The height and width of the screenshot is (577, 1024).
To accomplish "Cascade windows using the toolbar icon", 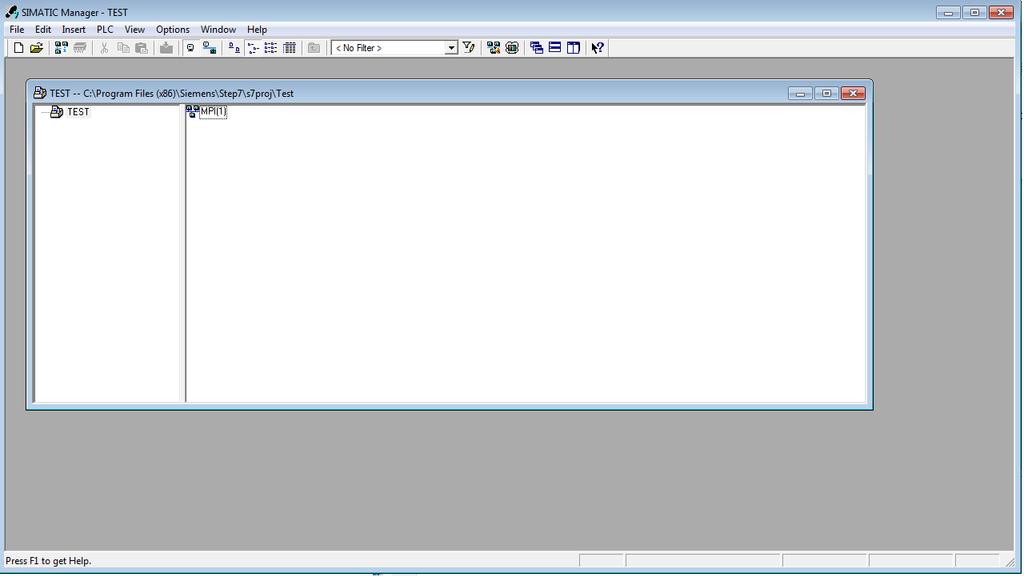I will coord(536,48).
